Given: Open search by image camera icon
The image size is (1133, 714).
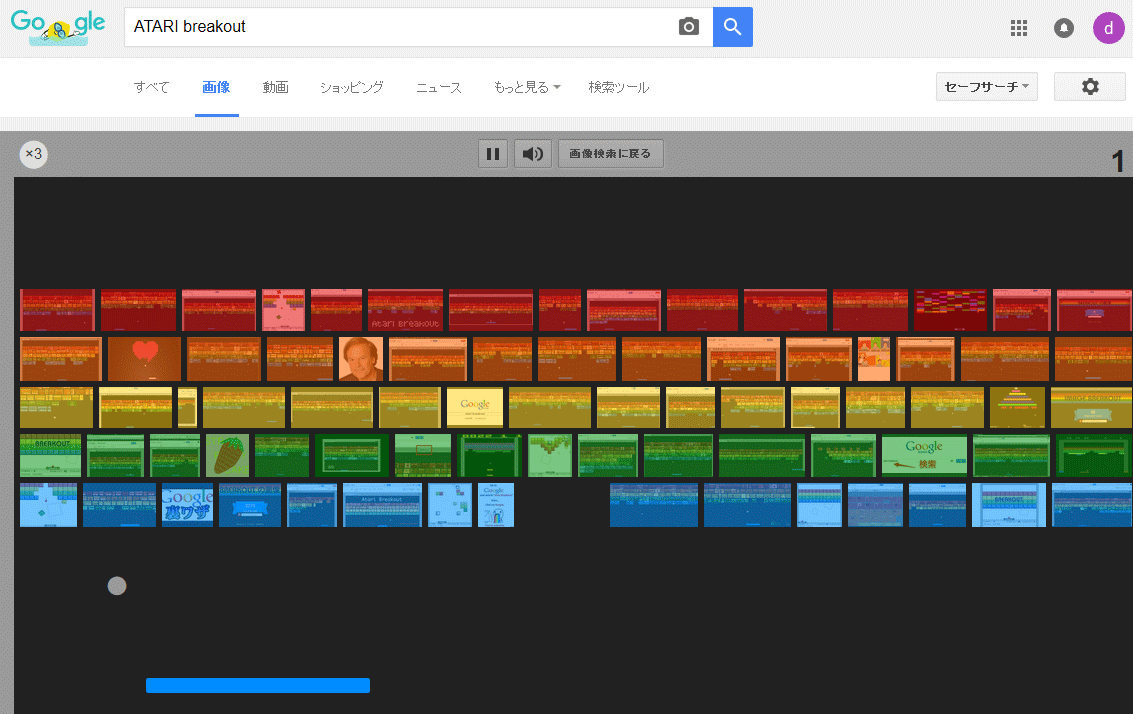Looking at the screenshot, I should pos(689,27).
